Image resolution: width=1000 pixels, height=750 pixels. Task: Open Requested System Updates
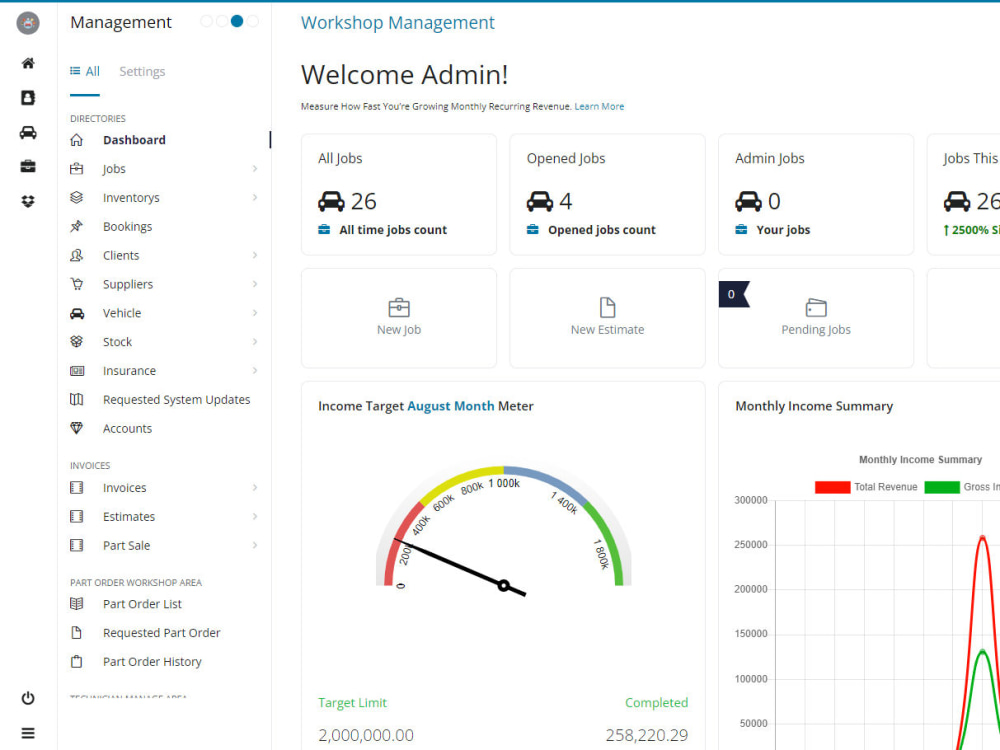pos(177,399)
